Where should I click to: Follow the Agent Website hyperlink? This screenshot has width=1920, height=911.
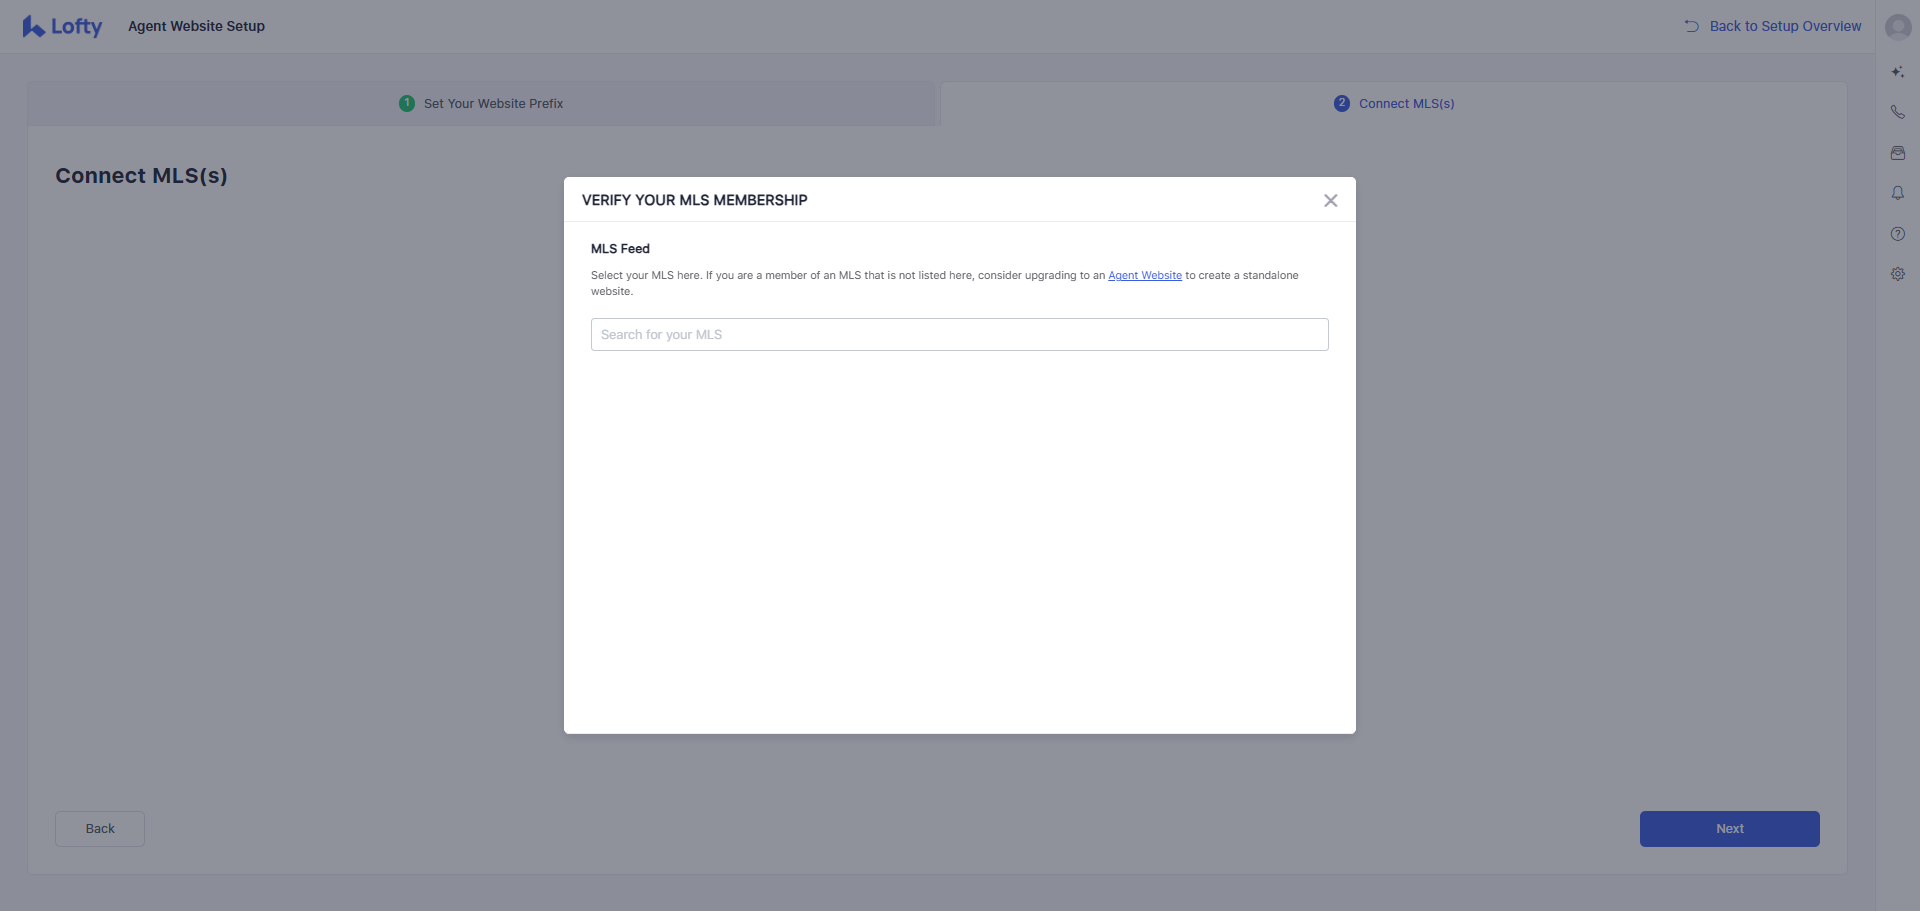1144,276
